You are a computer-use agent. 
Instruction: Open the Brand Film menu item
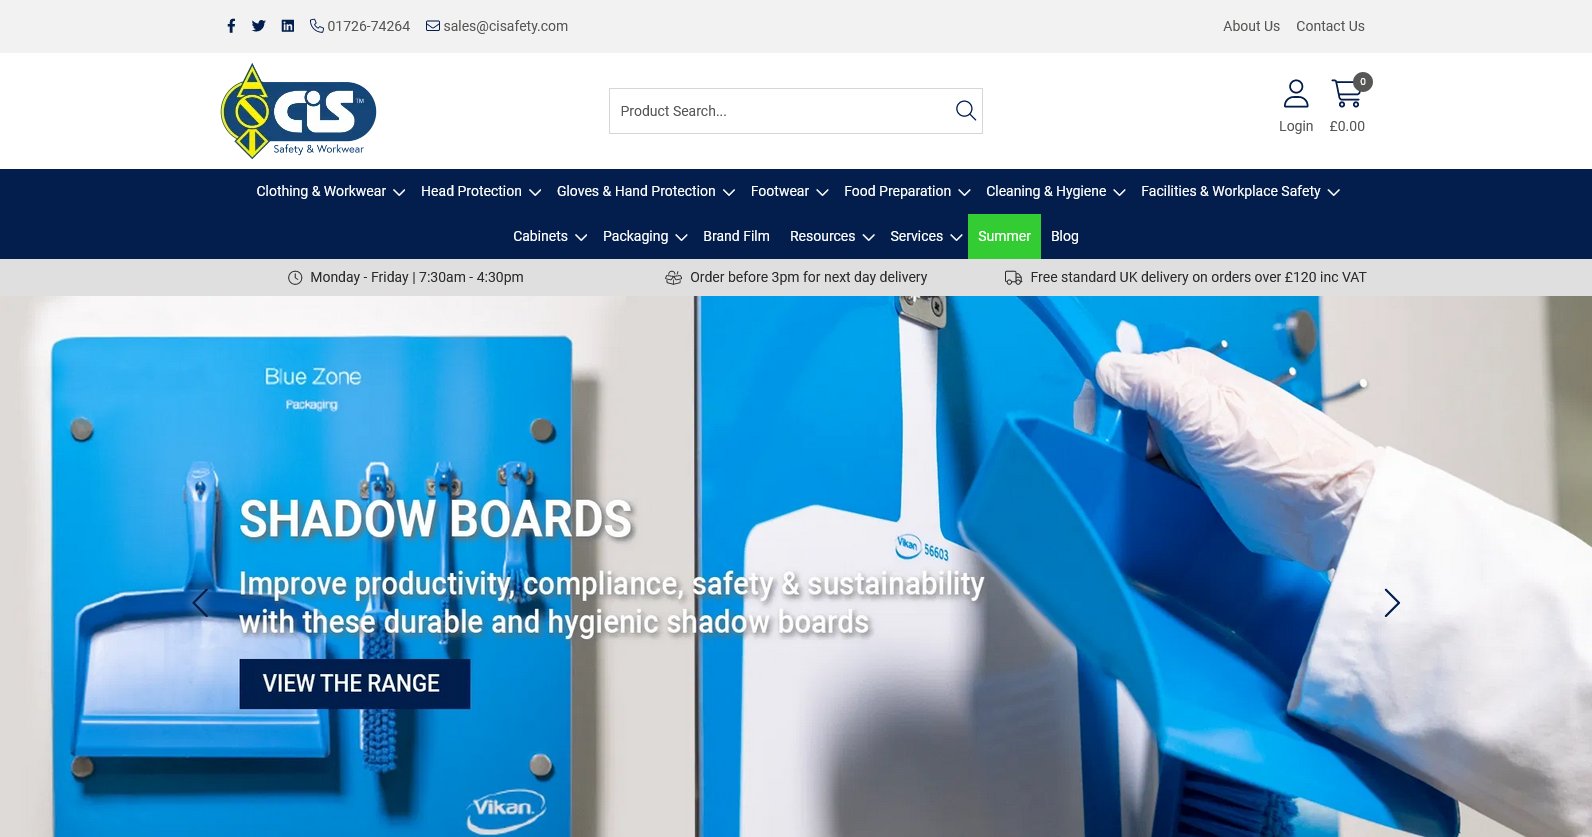coord(736,237)
